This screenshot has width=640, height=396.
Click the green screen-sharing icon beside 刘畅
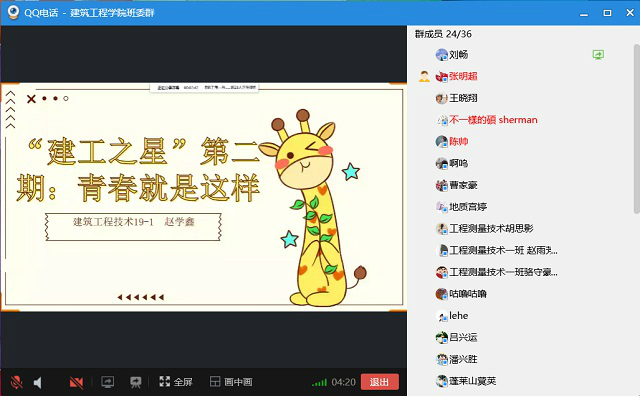(598, 54)
